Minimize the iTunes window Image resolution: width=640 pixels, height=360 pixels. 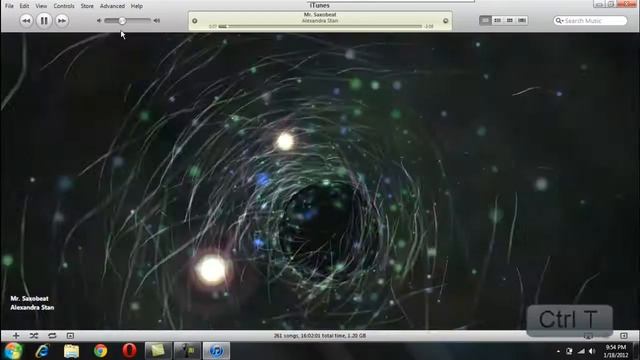click(599, 4)
